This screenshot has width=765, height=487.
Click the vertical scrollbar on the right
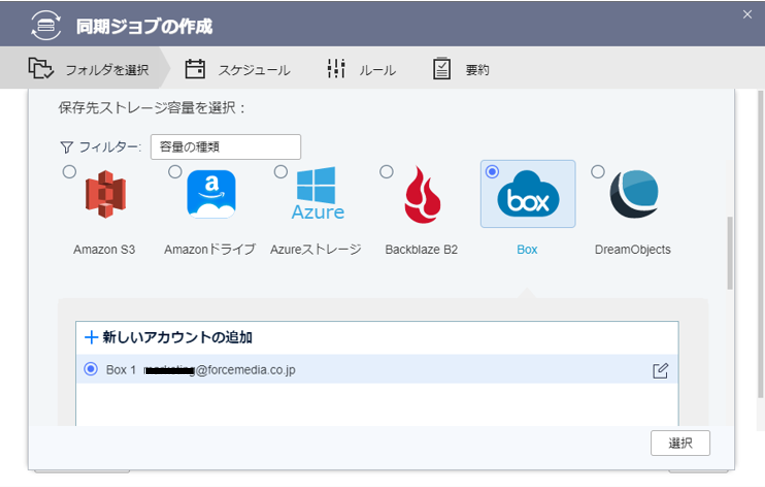pos(729,250)
